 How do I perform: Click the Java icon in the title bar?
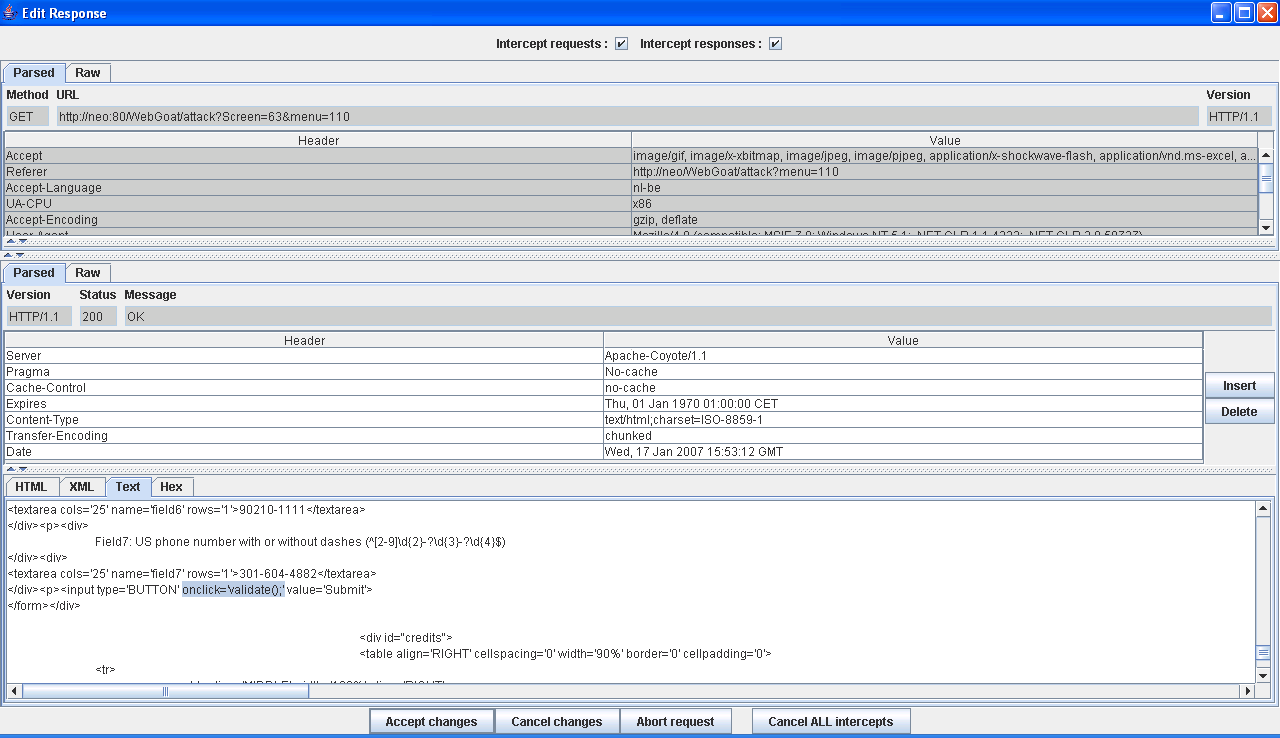(x=10, y=13)
